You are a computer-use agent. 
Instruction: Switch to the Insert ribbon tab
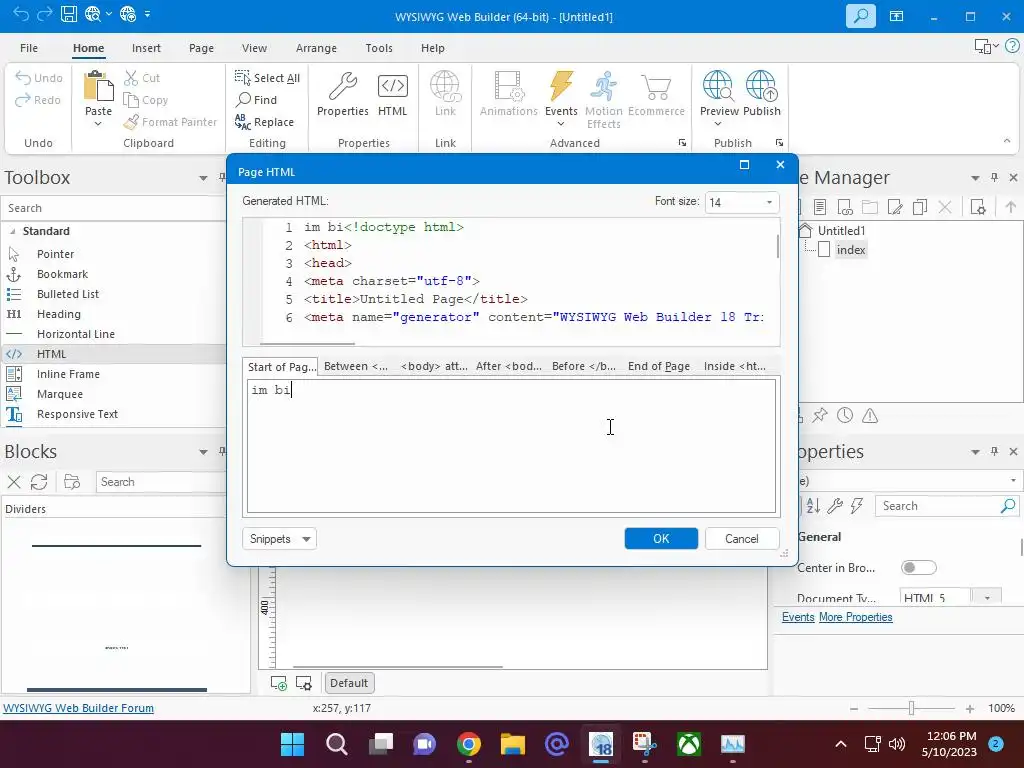click(x=146, y=48)
